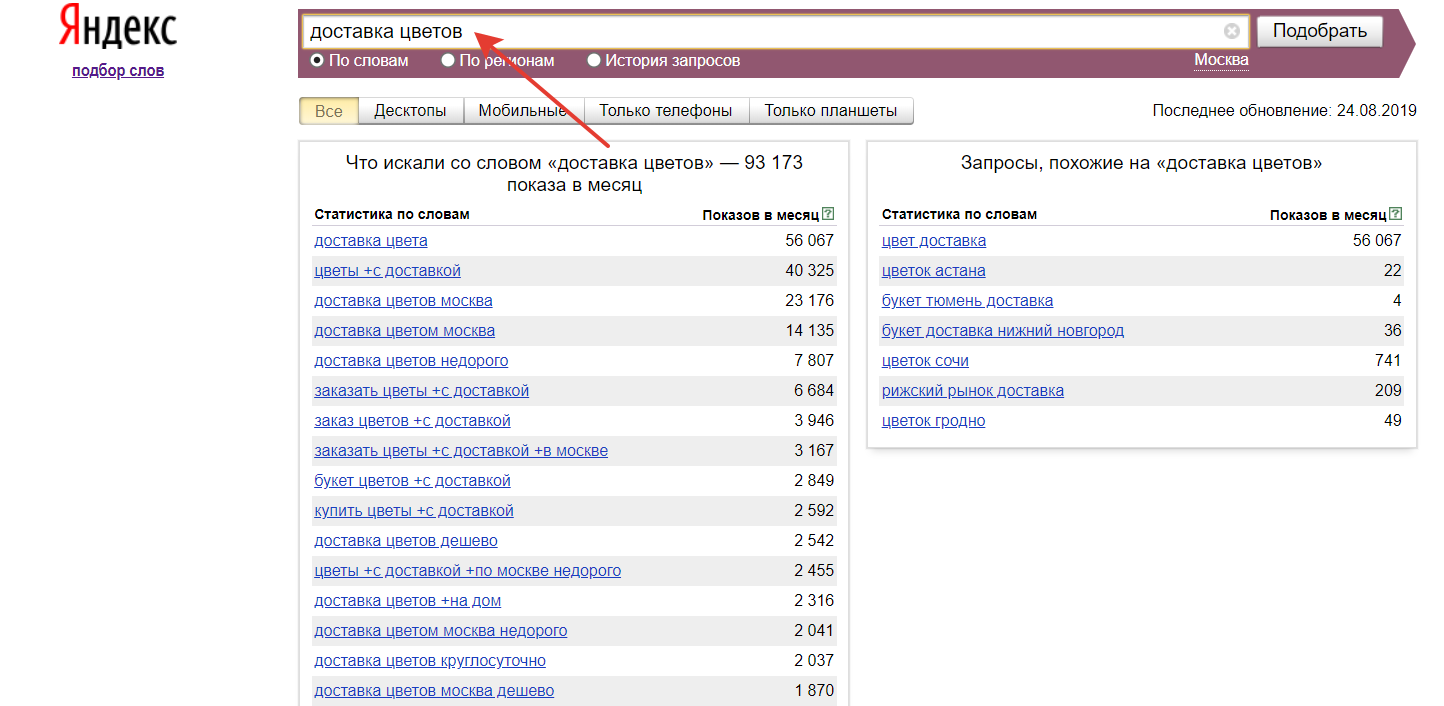Viewport: 1444px width, 706px height.
Task: Click the Яндекс logo
Action: tap(118, 27)
